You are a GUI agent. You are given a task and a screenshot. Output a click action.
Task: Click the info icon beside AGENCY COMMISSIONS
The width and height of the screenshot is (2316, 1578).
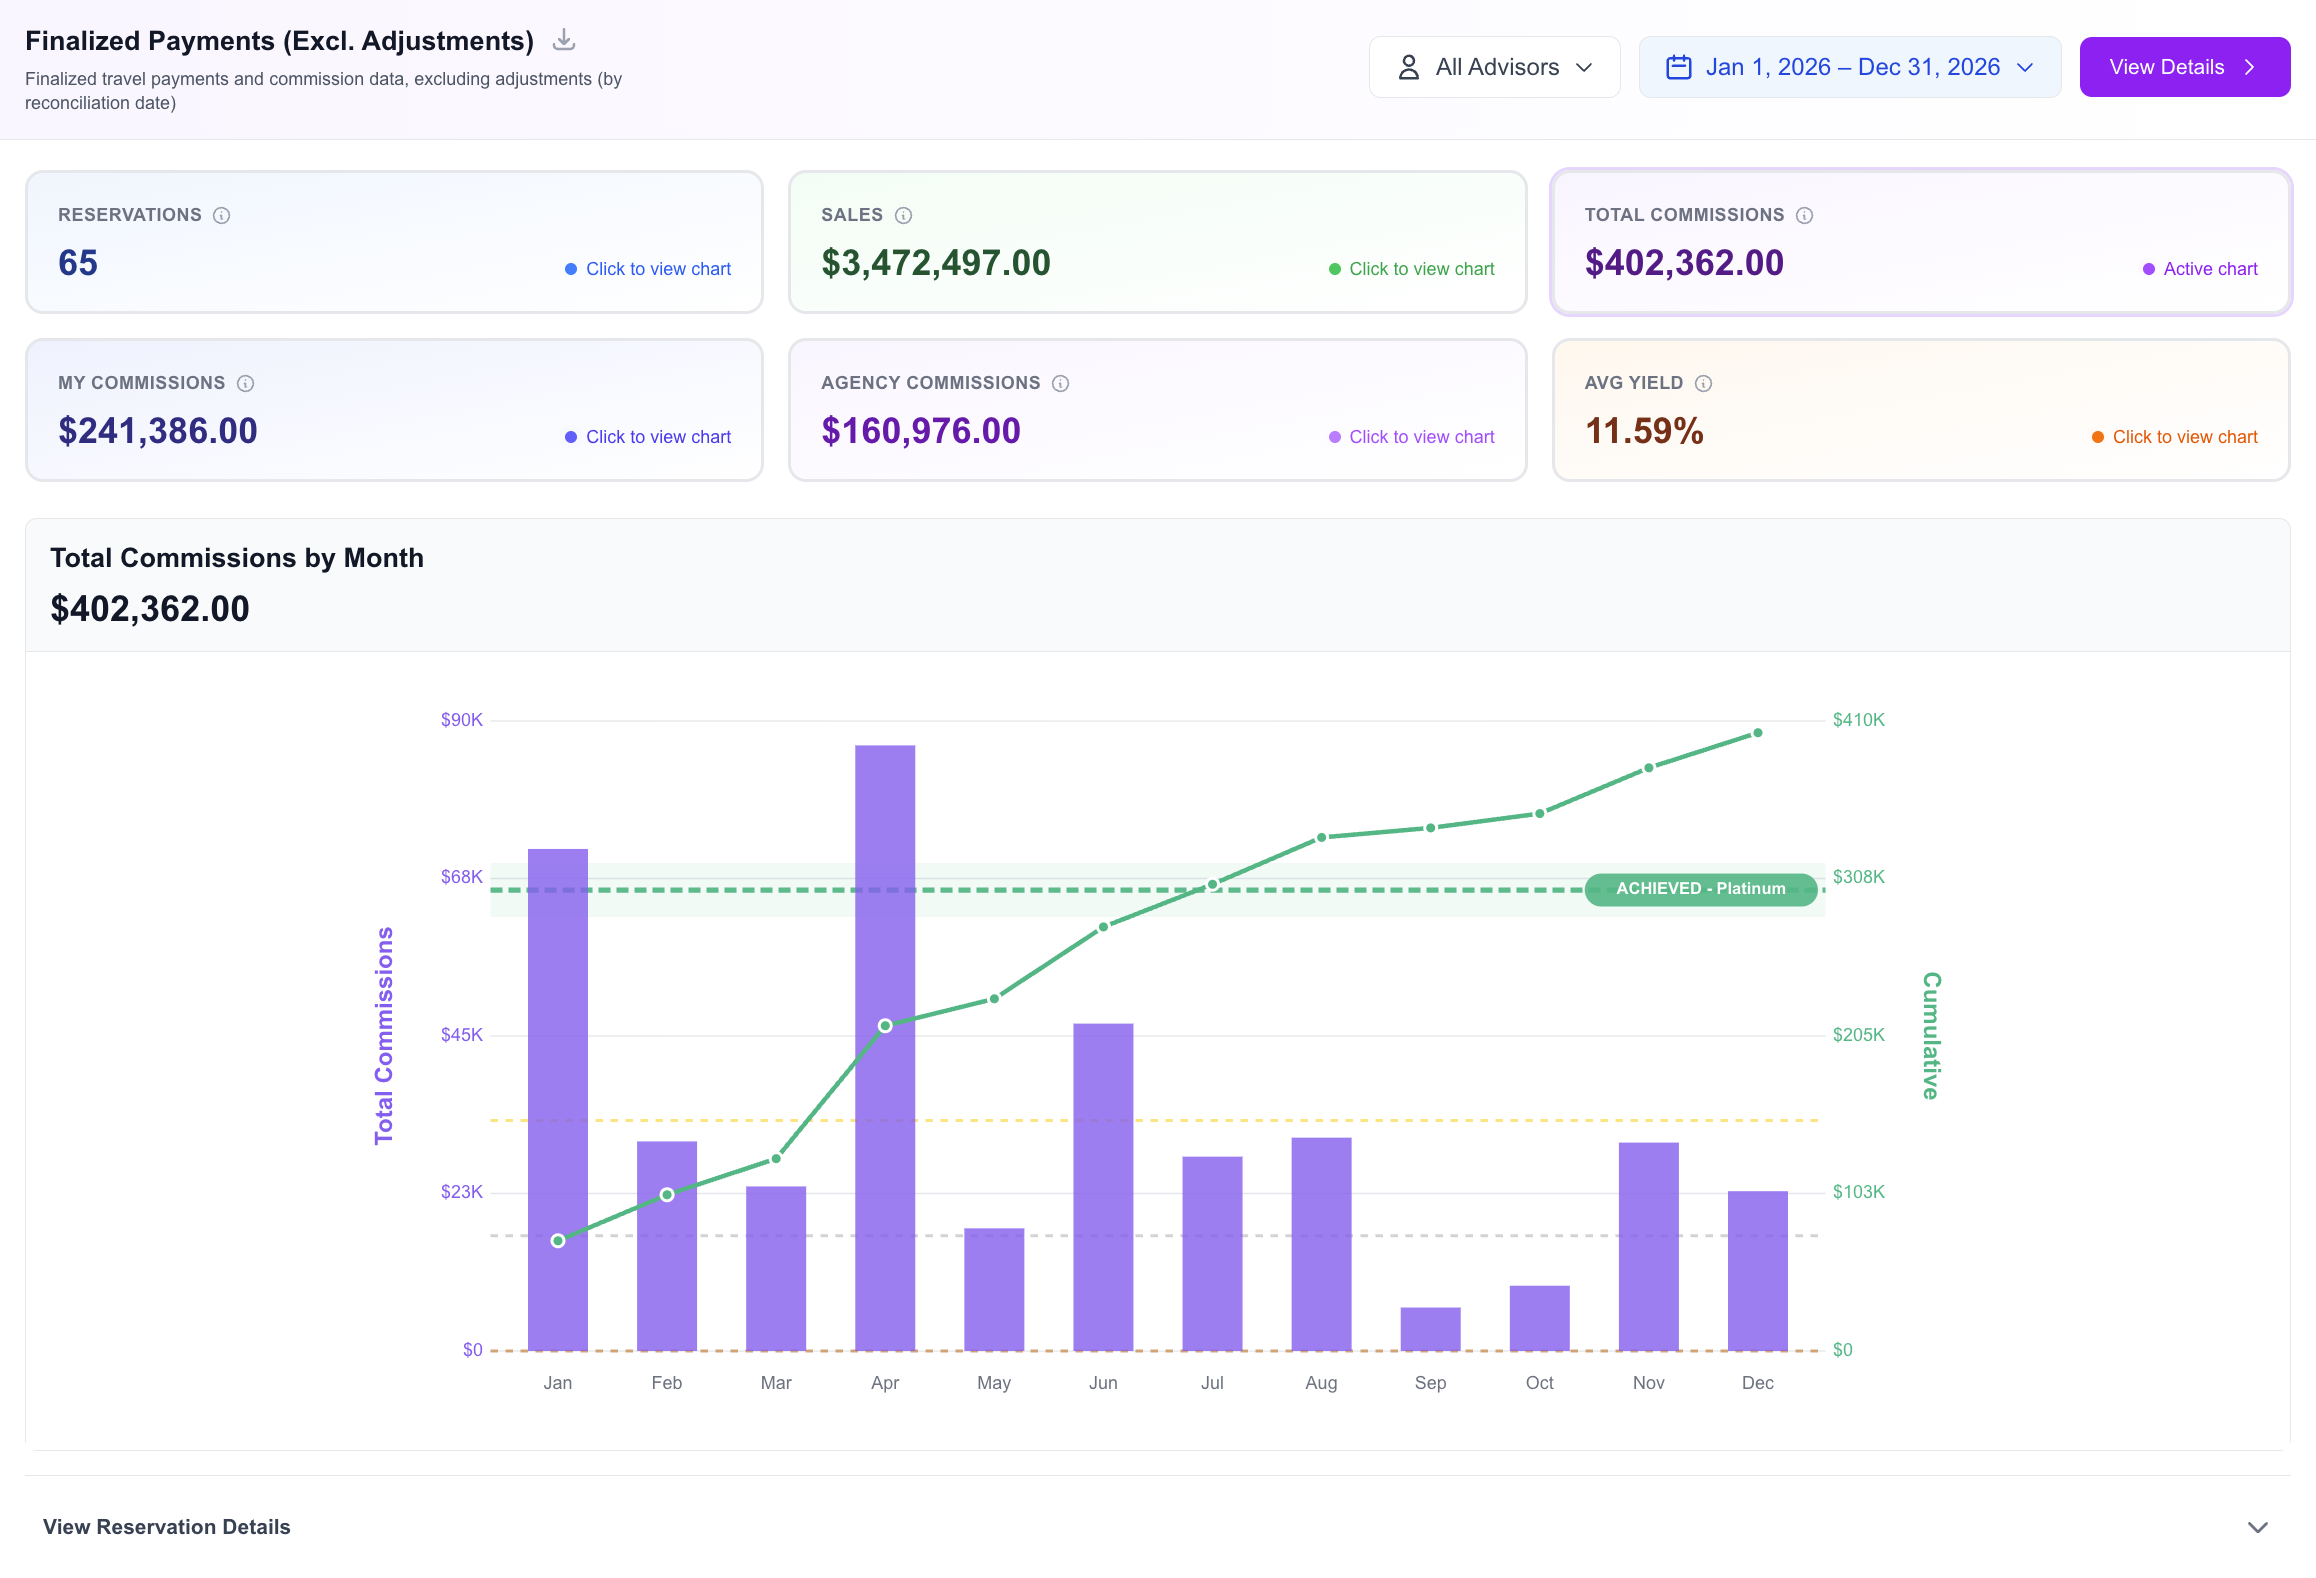pos(1060,382)
